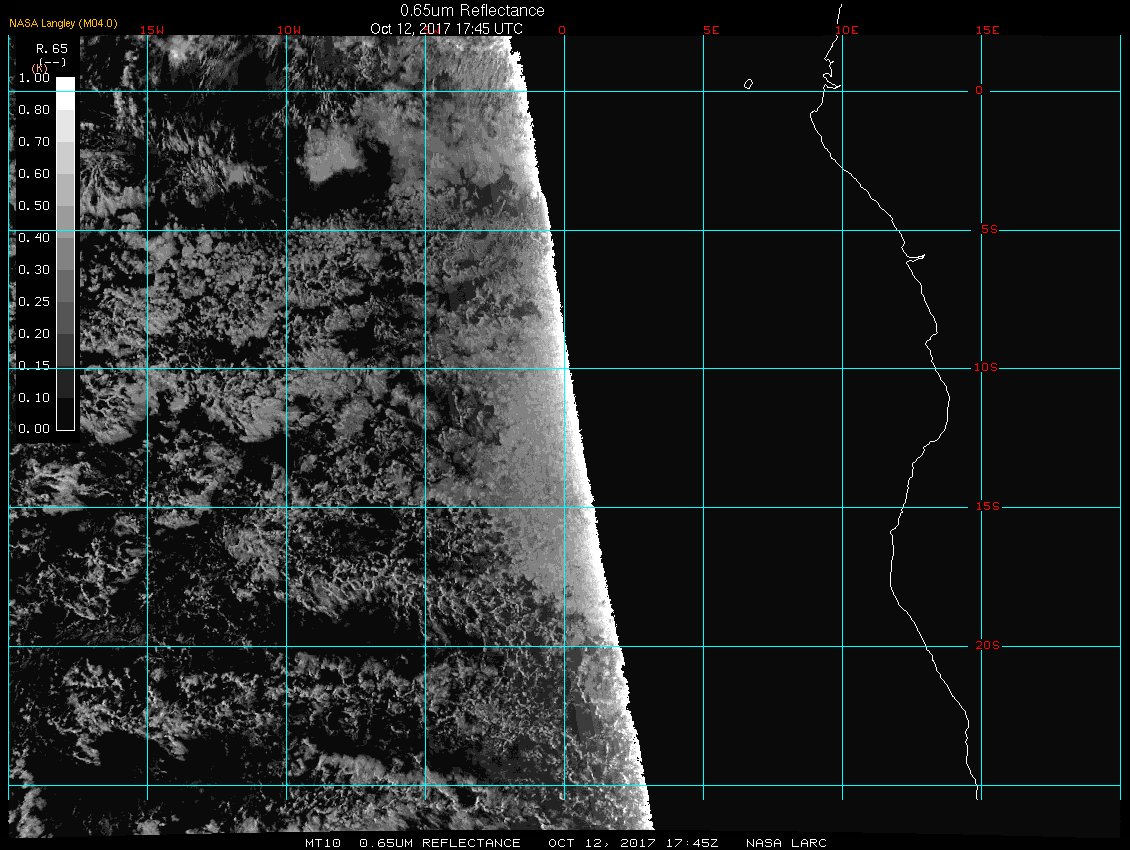
Task: Click the 0.60 legend value
Action: (x=34, y=174)
